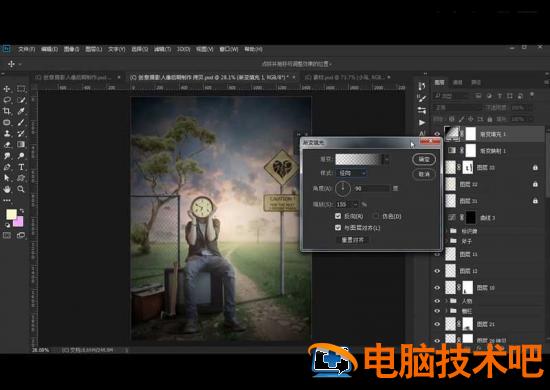
Task: Select the Blur tool
Action: click(7, 156)
